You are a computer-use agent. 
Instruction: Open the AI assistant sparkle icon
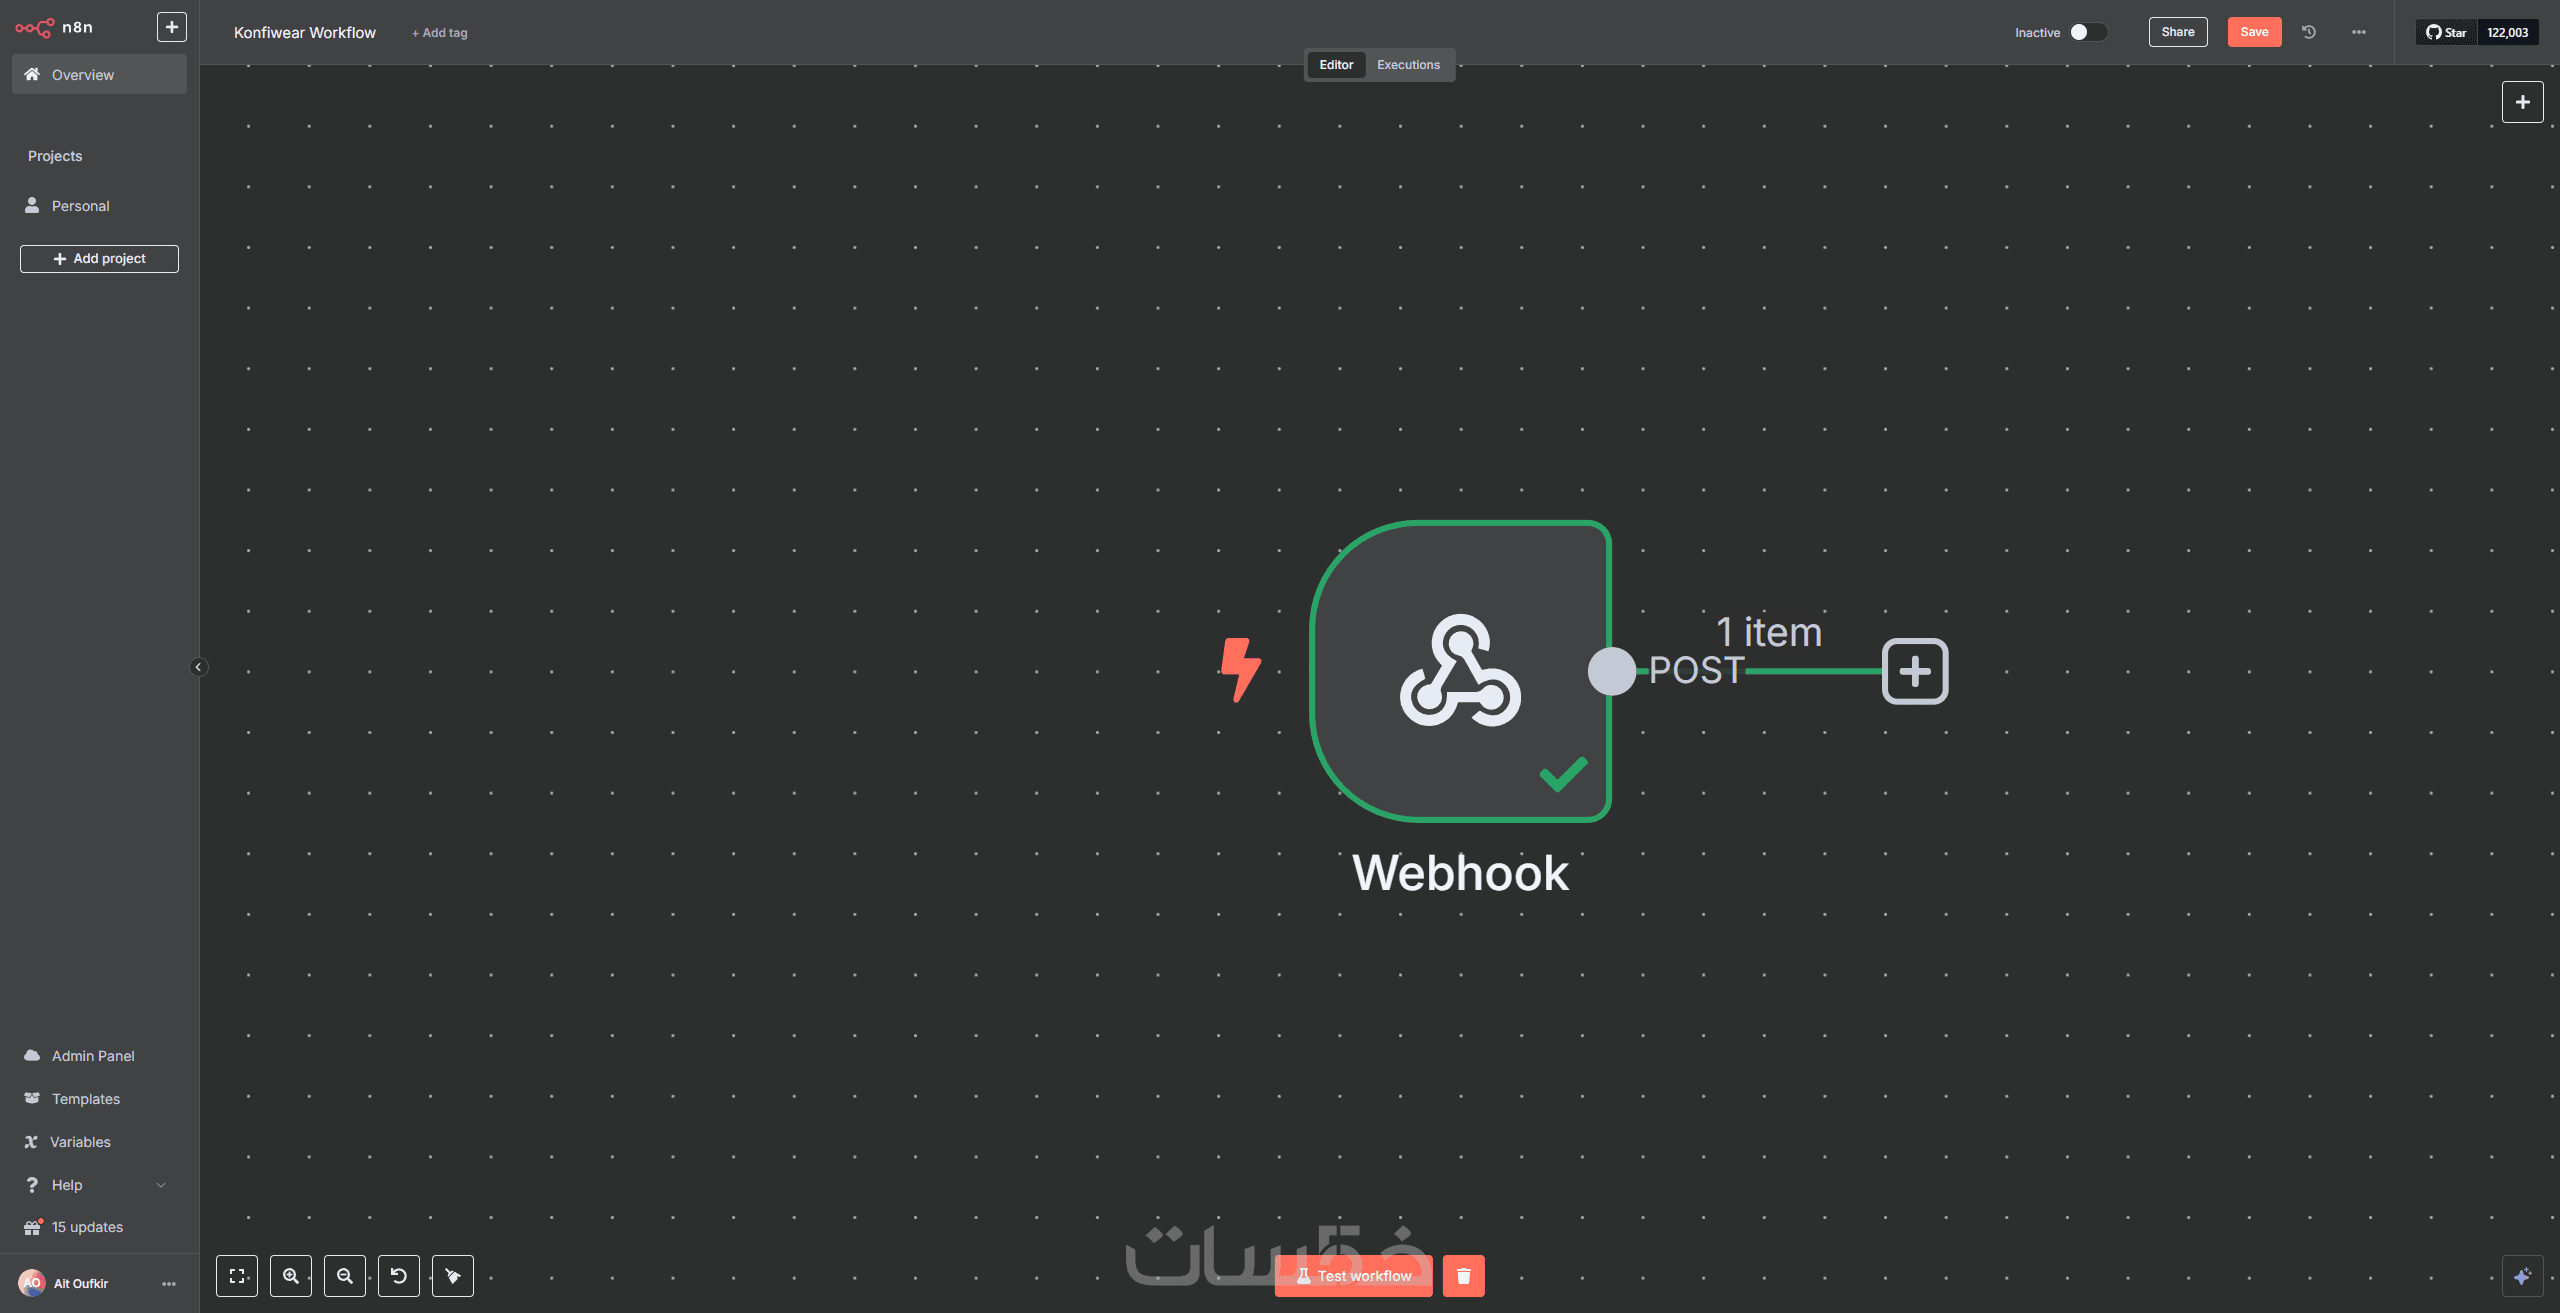click(2522, 1276)
